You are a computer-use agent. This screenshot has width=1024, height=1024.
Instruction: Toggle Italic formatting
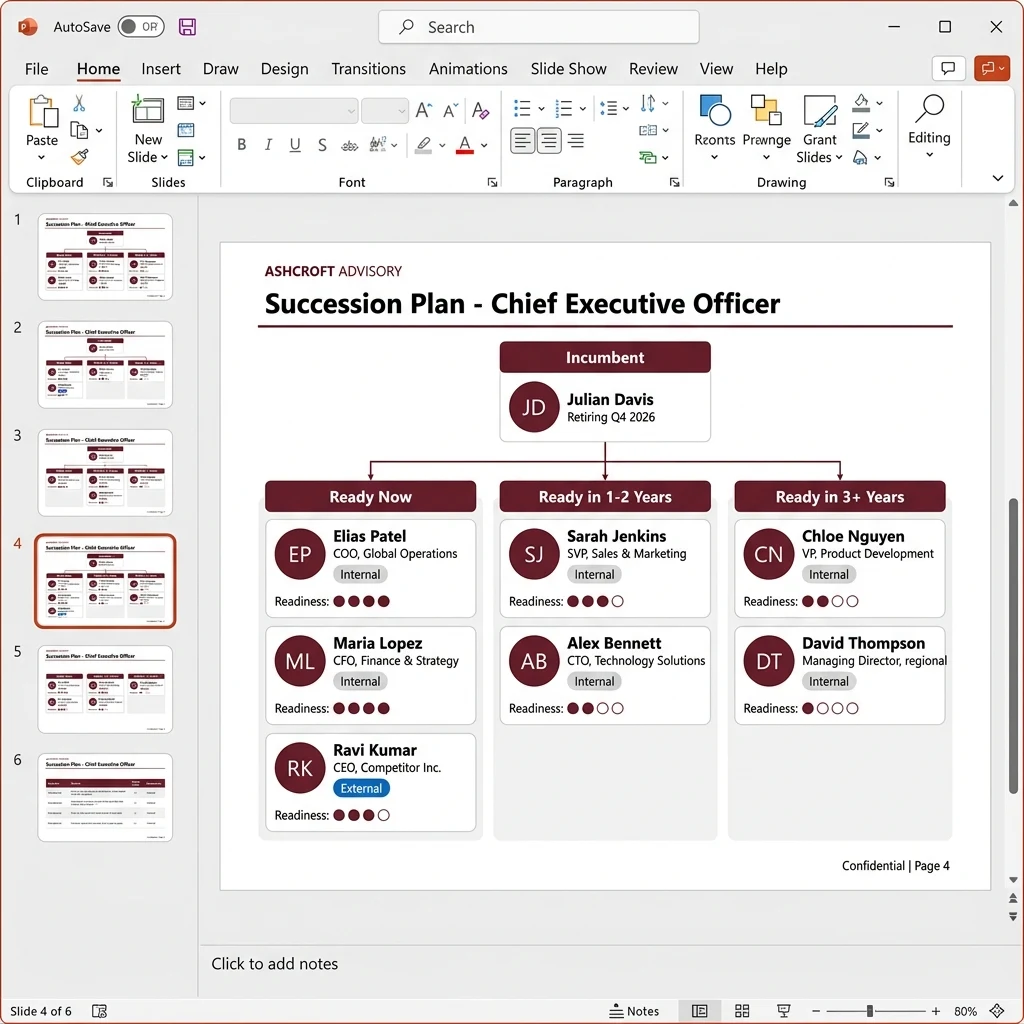(268, 144)
